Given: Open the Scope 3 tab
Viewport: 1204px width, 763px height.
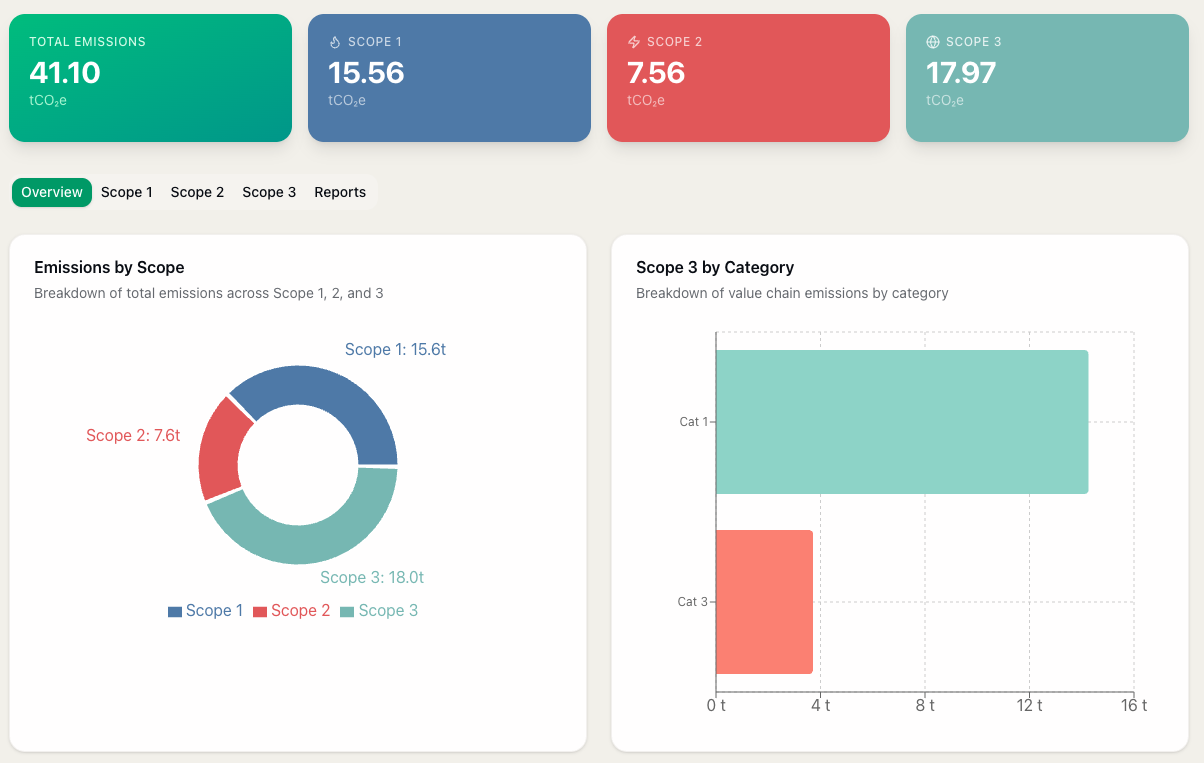Looking at the screenshot, I should pos(269,192).
